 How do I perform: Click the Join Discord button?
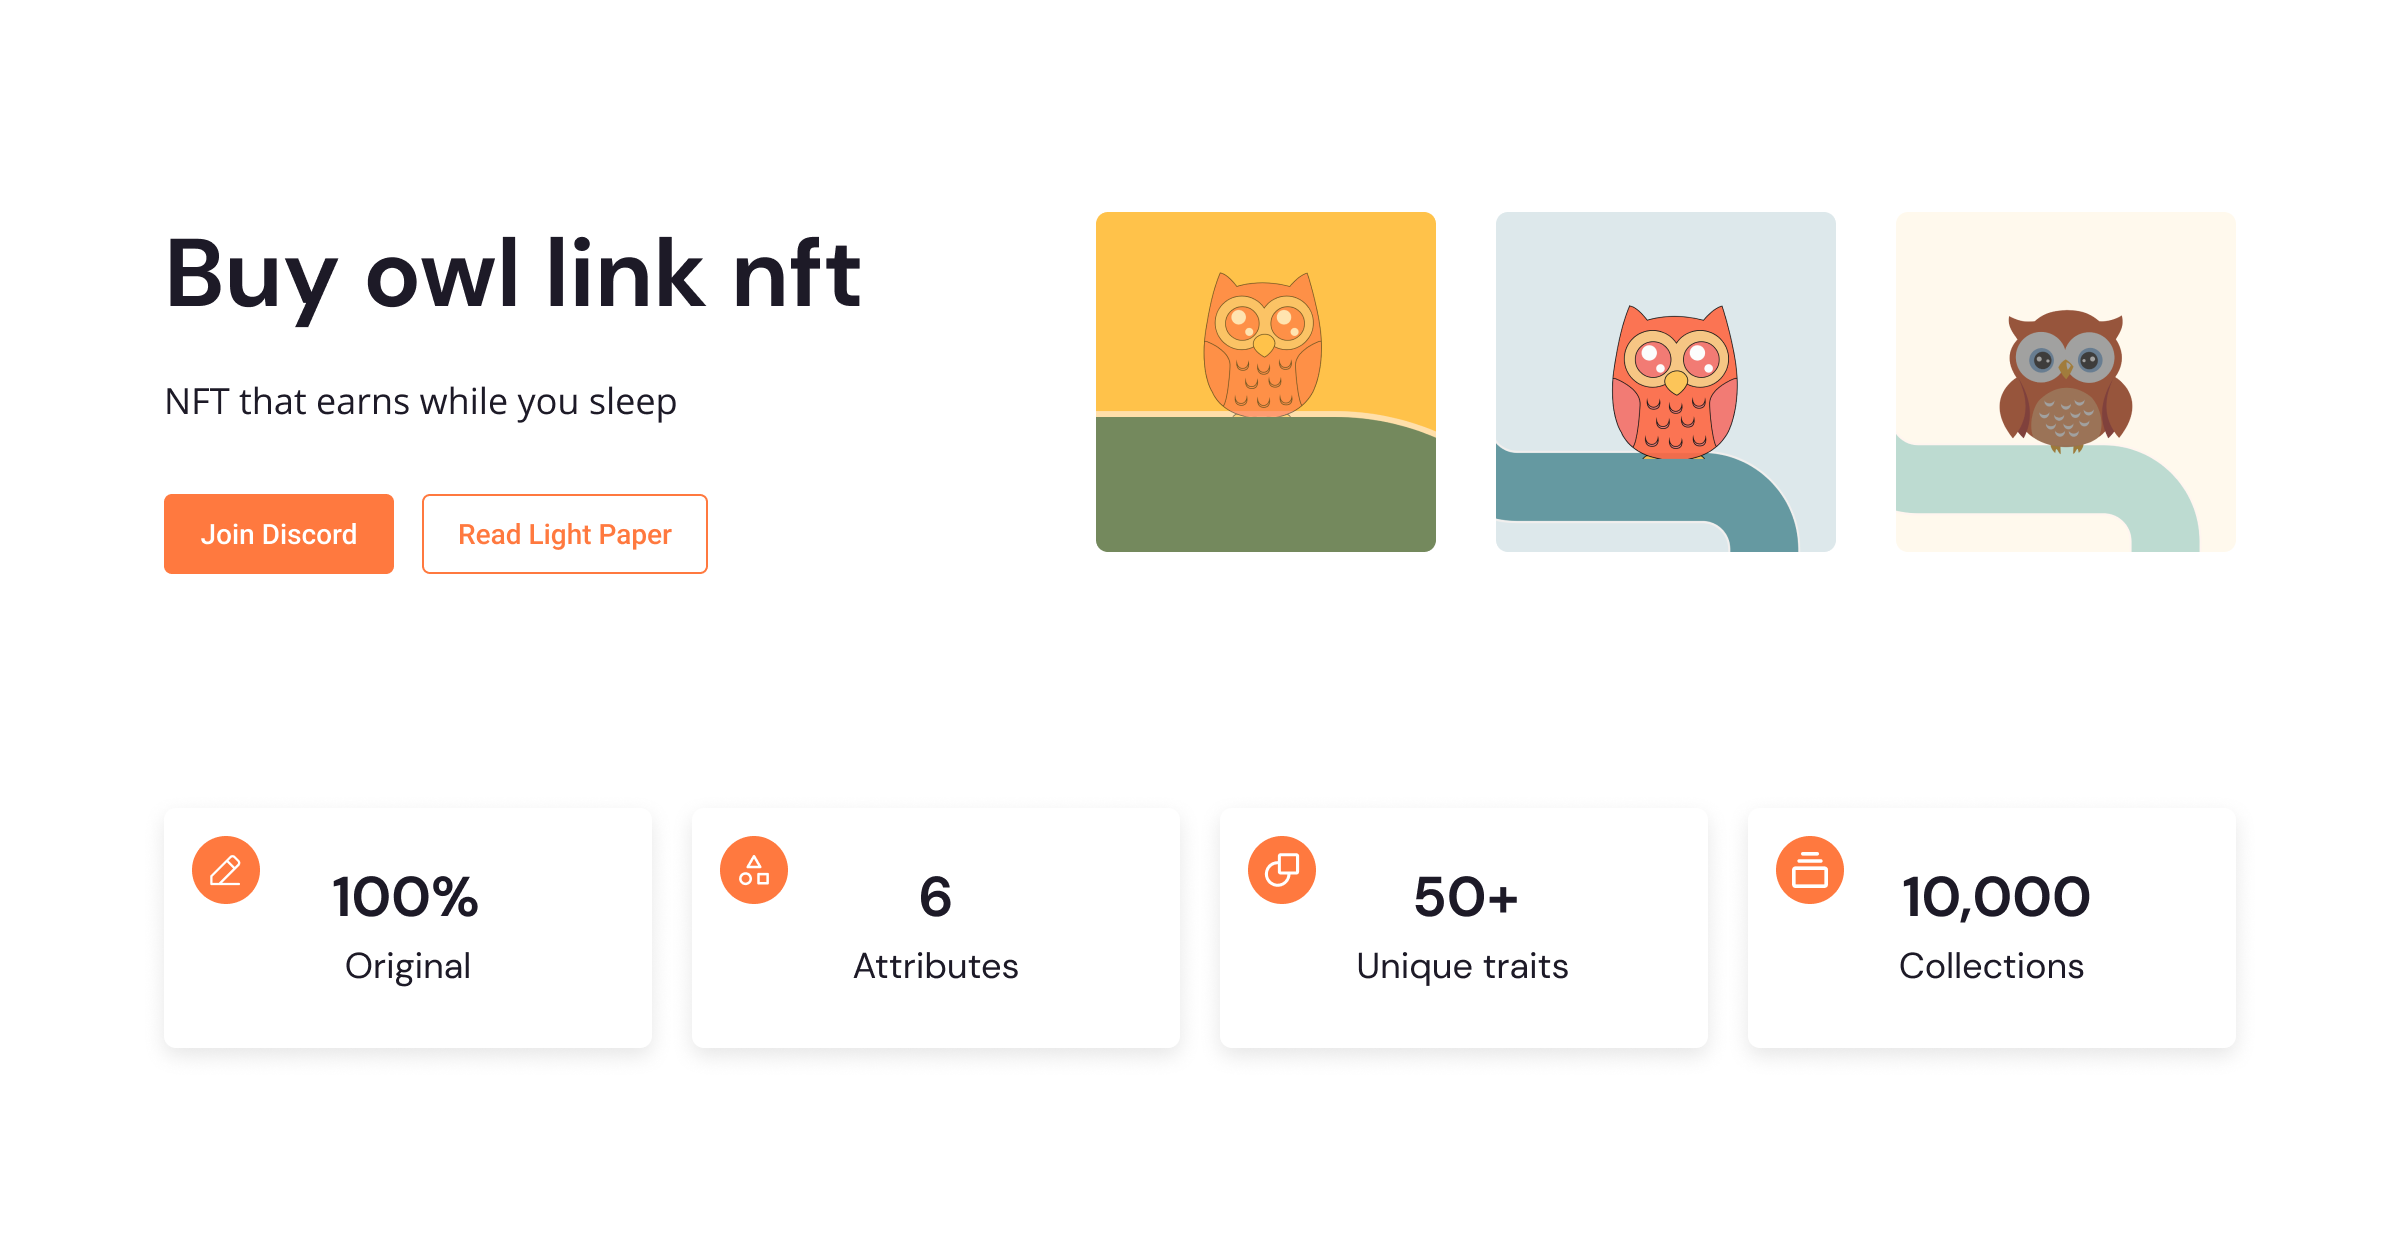[278, 533]
